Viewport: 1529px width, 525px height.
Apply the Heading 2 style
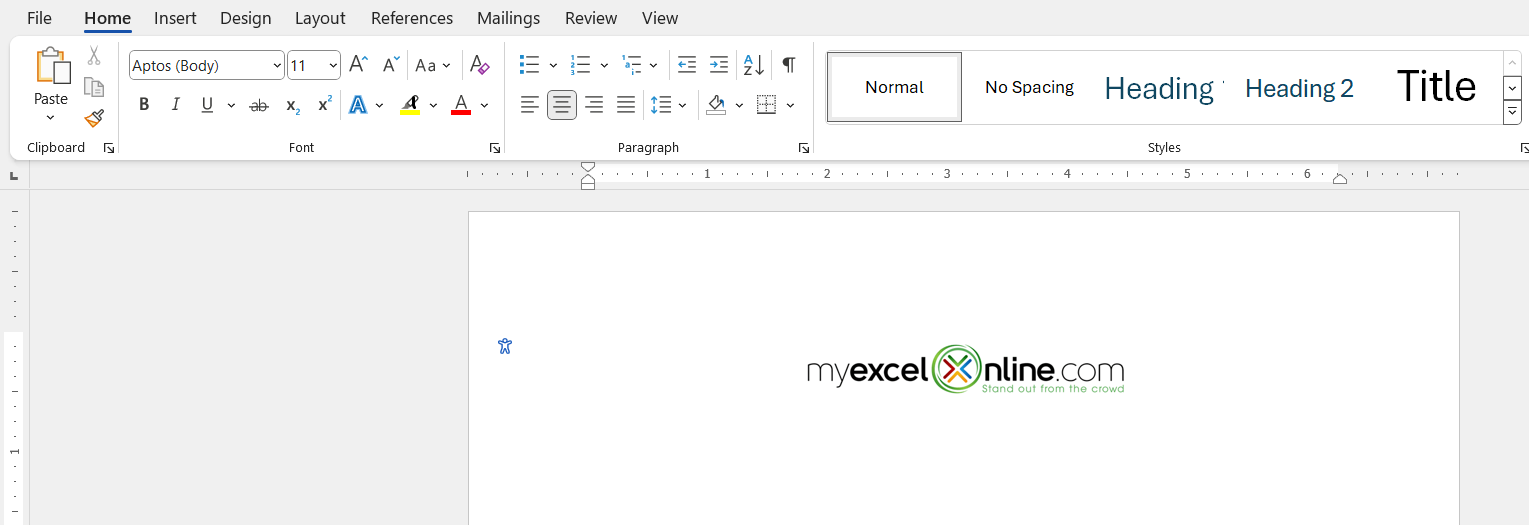pyautogui.click(x=1299, y=87)
